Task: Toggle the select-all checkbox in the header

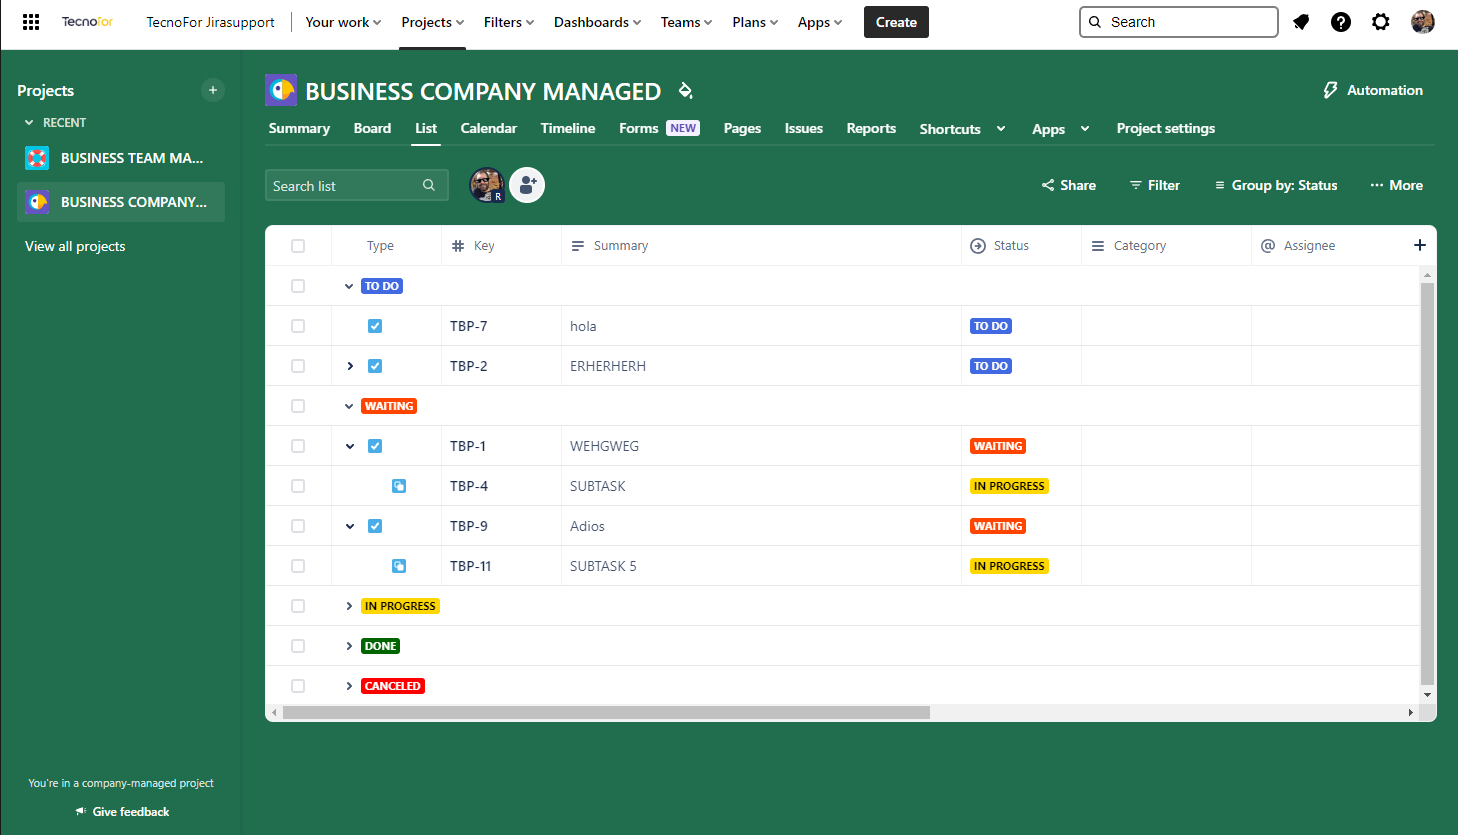Action: (298, 246)
